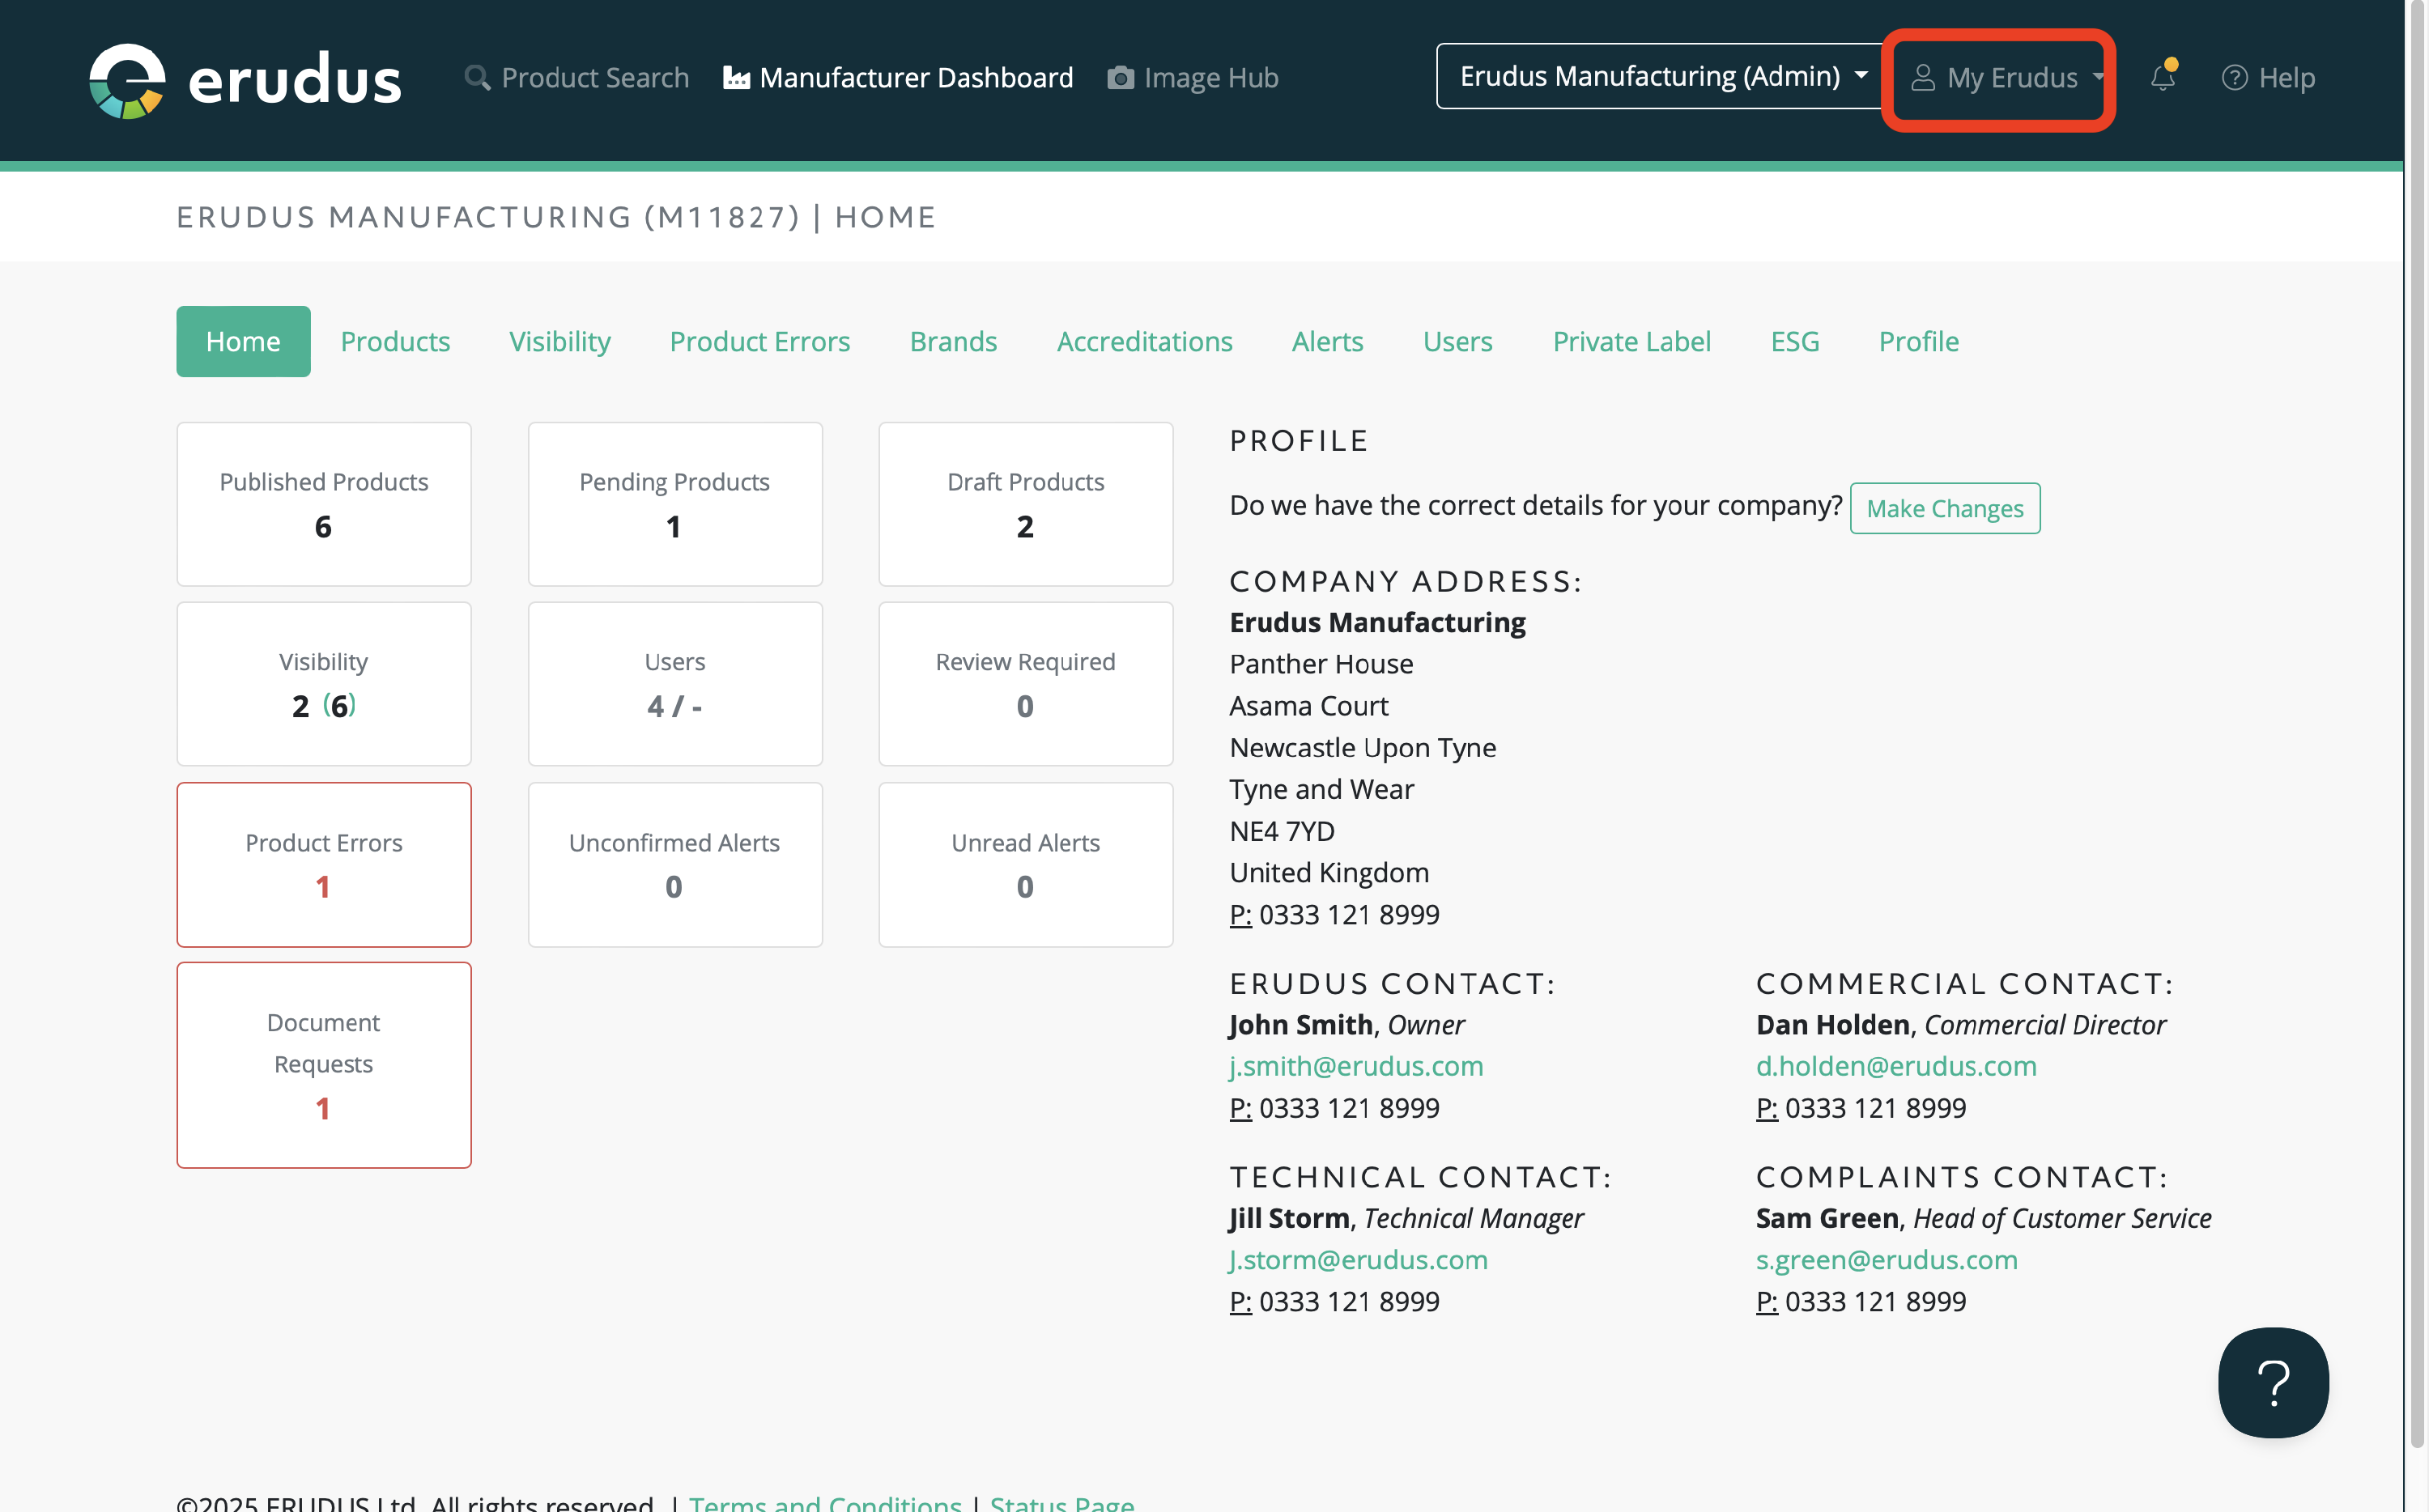Click the Make Changes button
This screenshot has width=2429, height=1512.
1944,508
